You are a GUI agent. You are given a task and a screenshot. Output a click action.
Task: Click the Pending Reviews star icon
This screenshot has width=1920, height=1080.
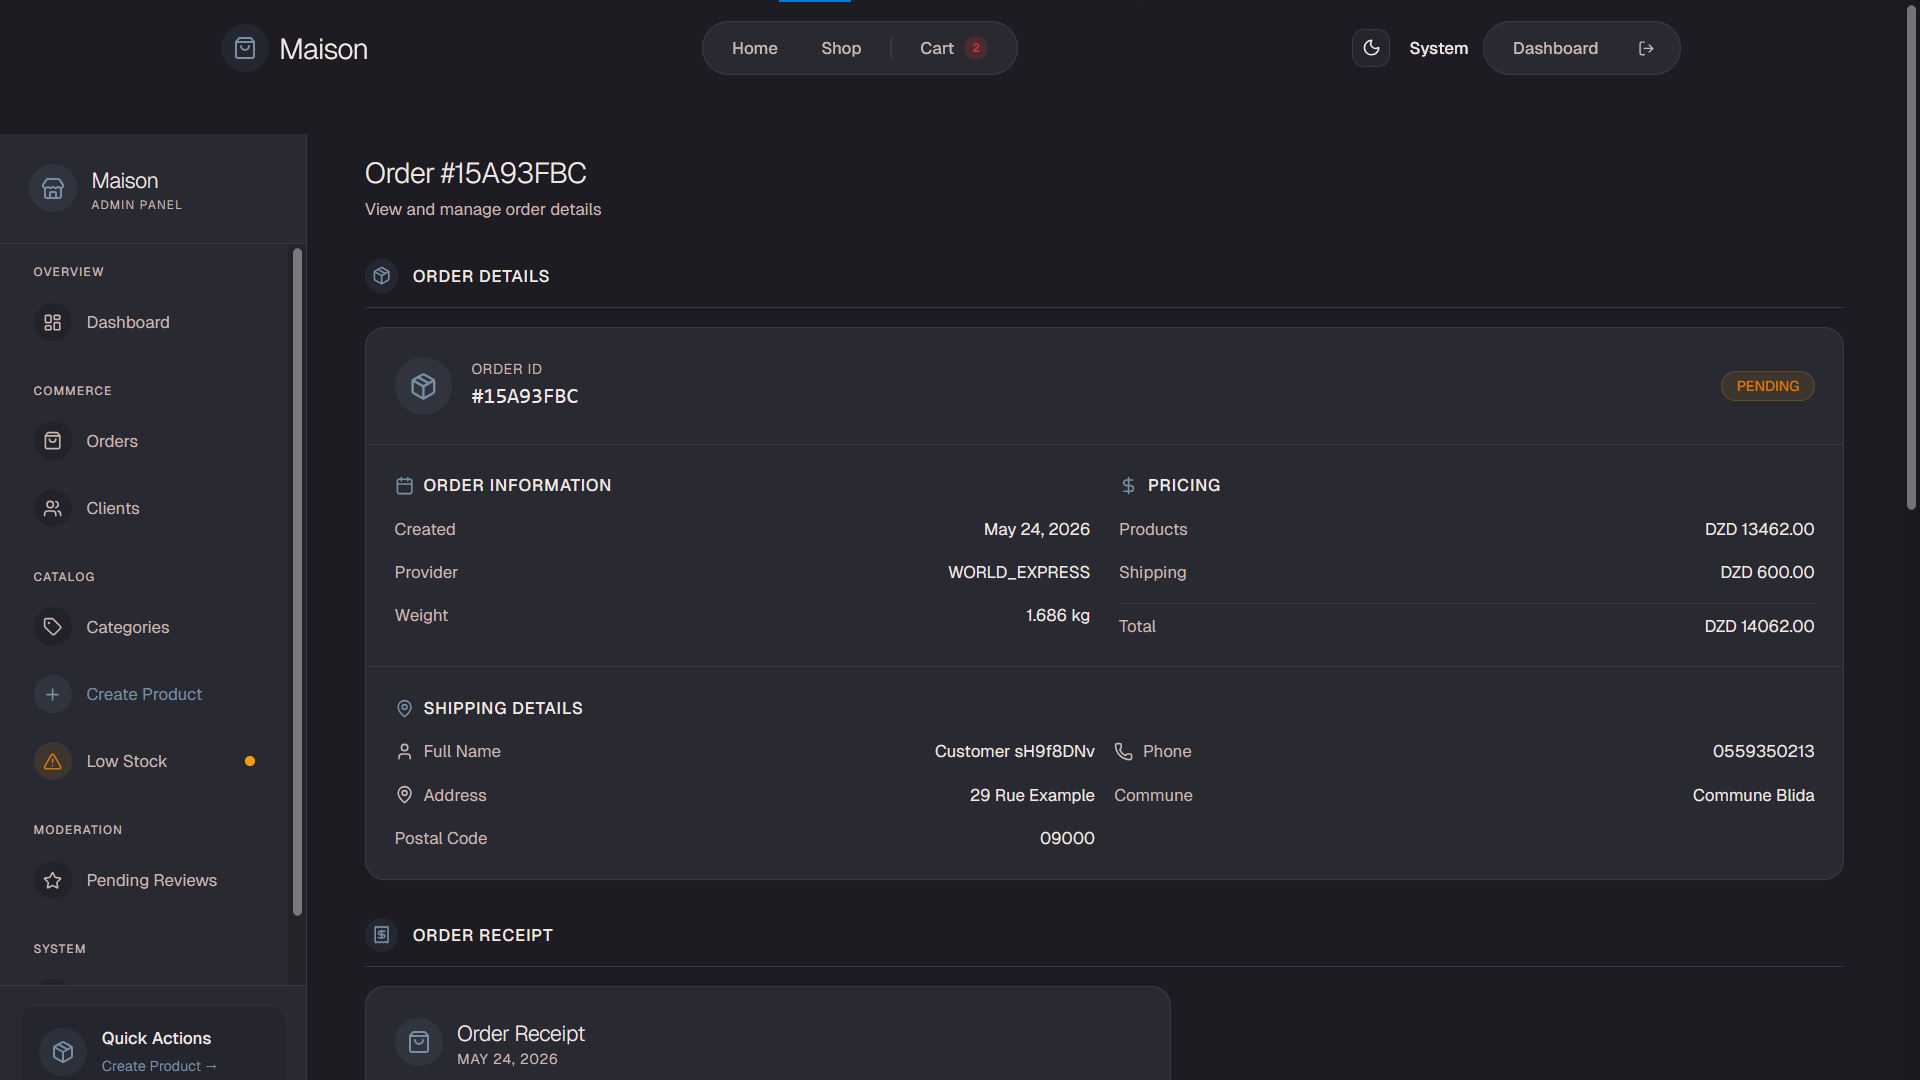pyautogui.click(x=53, y=880)
